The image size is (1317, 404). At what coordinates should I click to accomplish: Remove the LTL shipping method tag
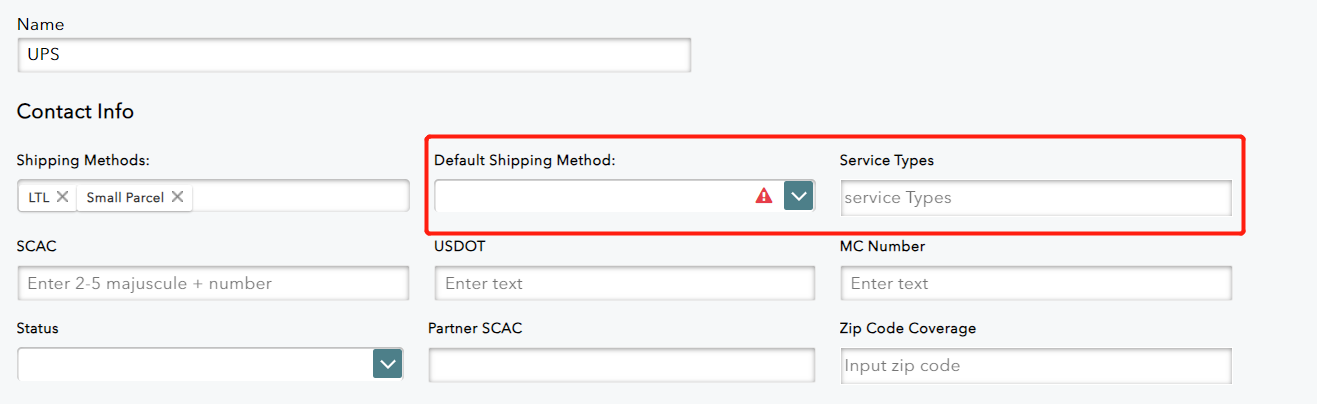point(62,197)
